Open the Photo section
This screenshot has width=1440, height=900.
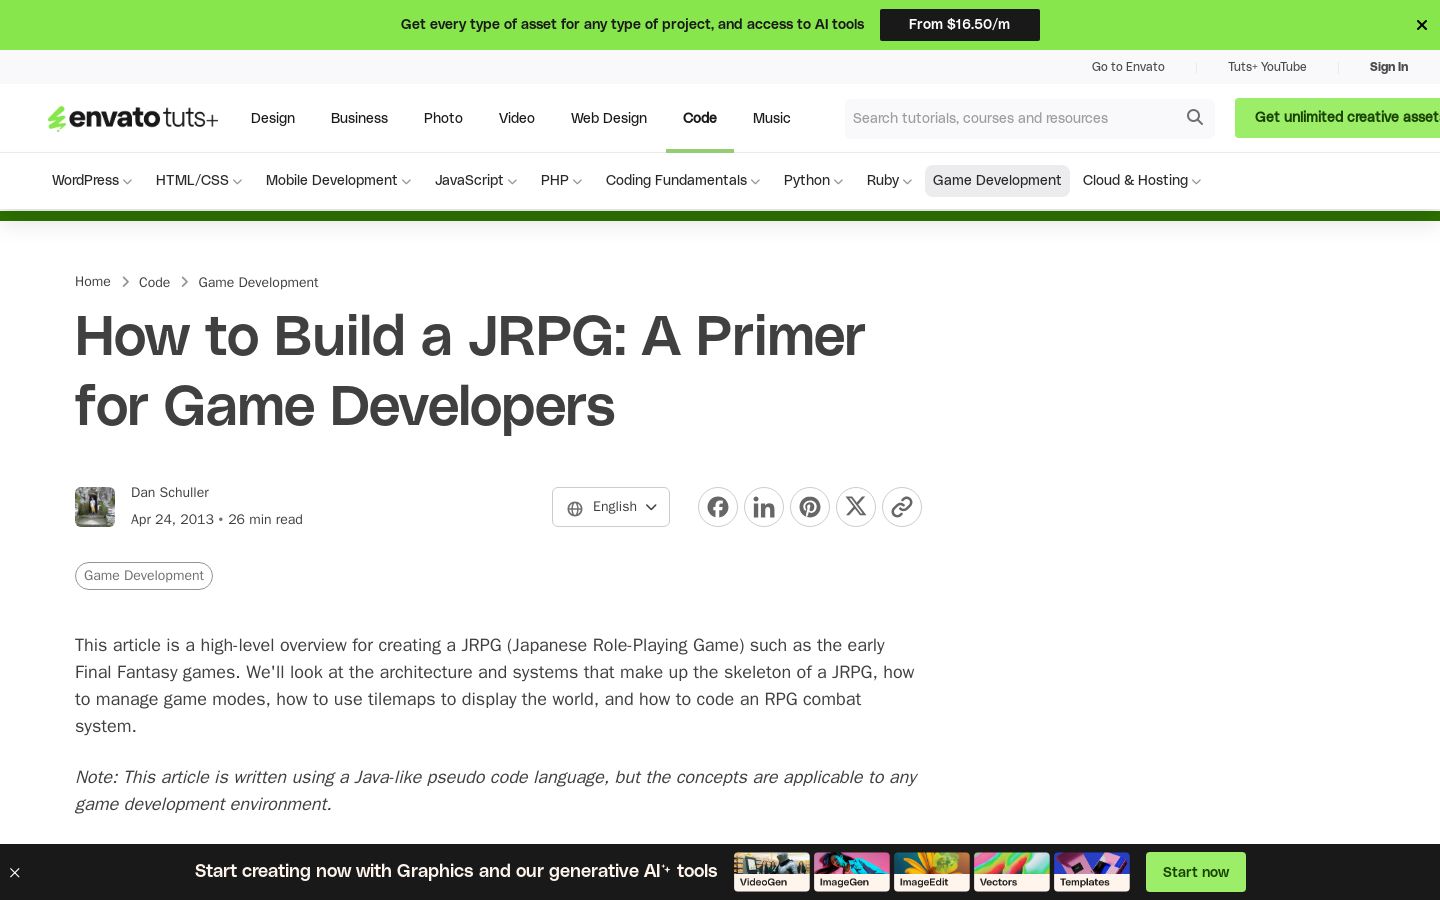(443, 118)
